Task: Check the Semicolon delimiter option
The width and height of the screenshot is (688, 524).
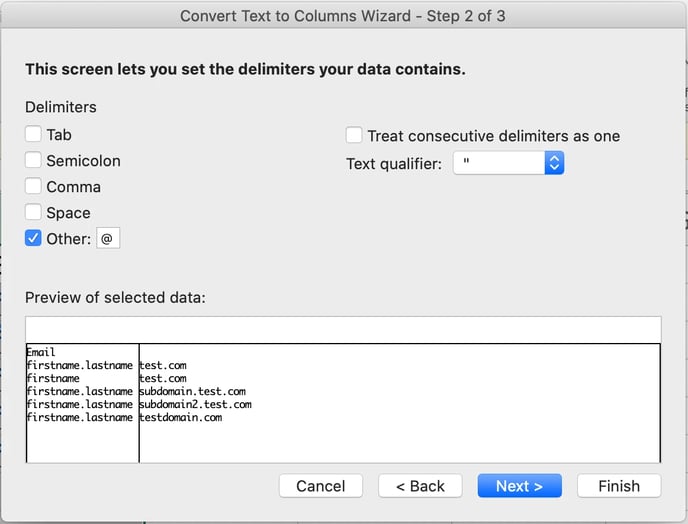Action: click(33, 160)
